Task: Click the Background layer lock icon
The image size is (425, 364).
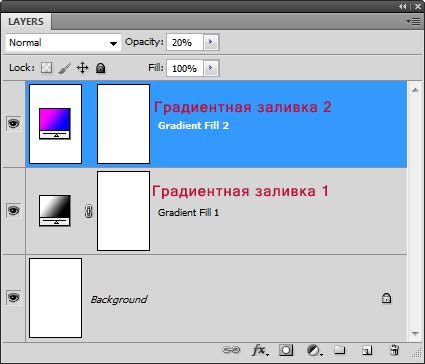Action: click(386, 298)
